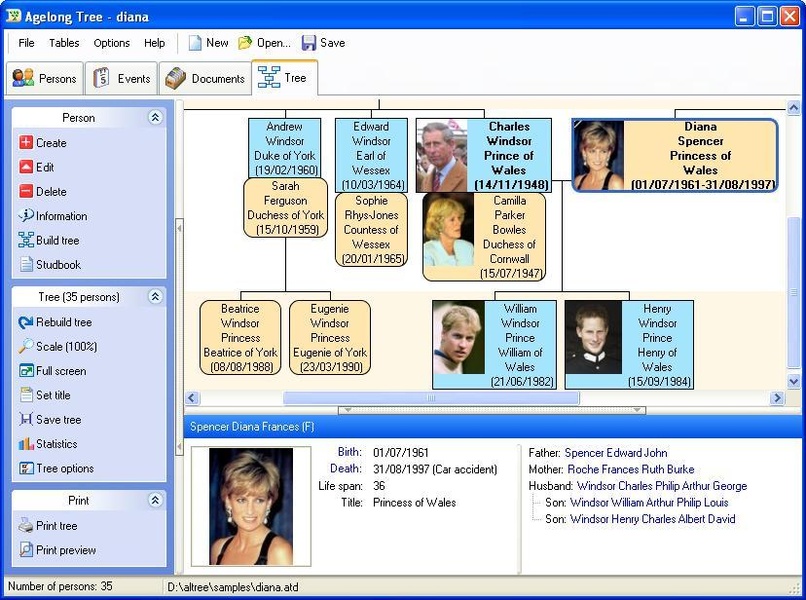
Task: Follow the Mother link Roche Frances Ruth Burke
Action: click(631, 469)
